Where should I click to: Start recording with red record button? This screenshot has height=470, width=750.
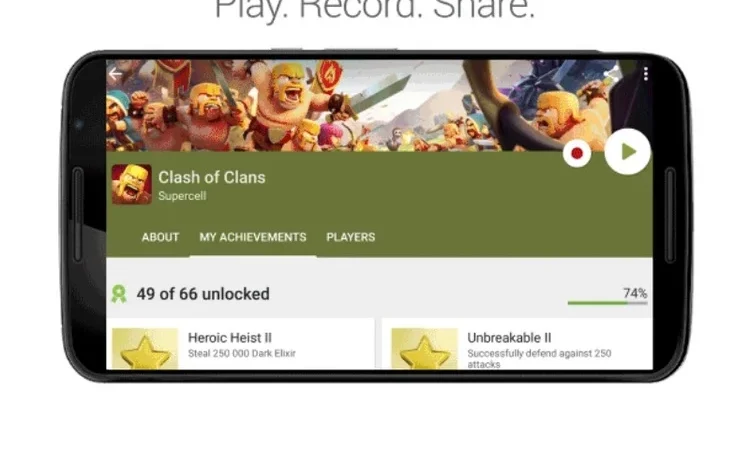coord(577,153)
